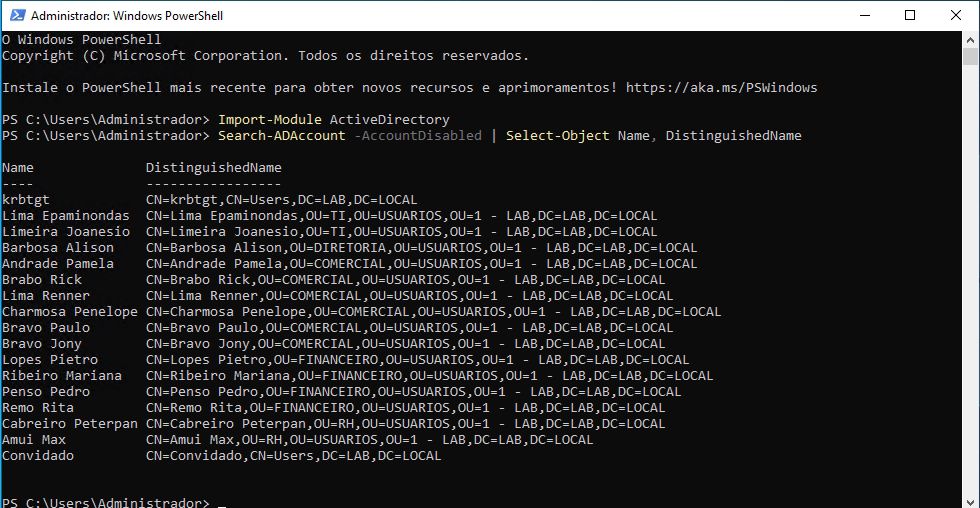
Task: Click the krbtgt name entry
Action: click(x=26, y=200)
